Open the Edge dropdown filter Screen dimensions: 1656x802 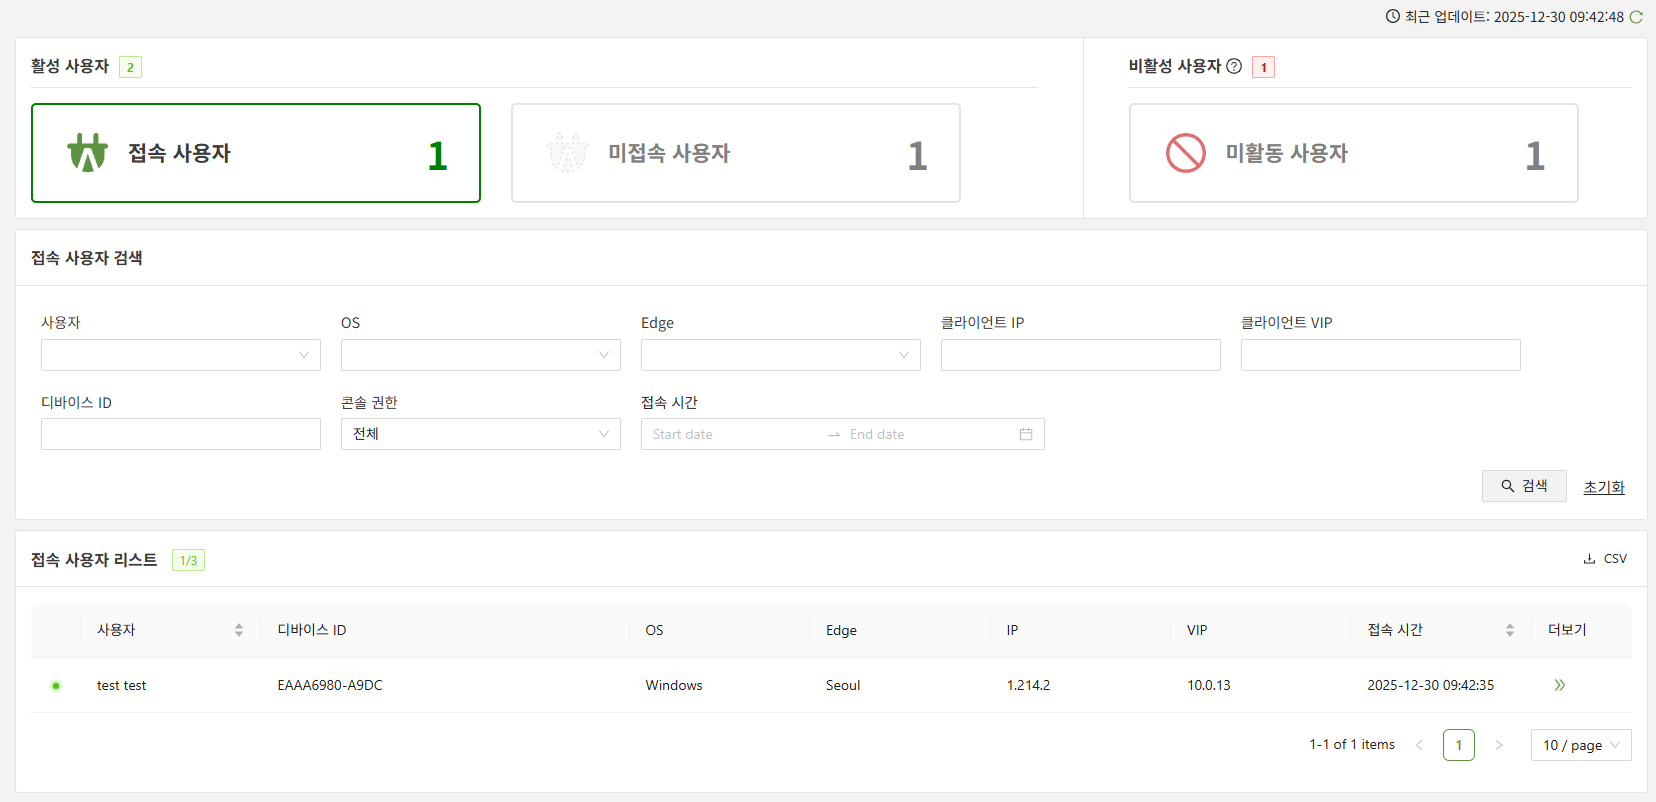click(x=780, y=355)
